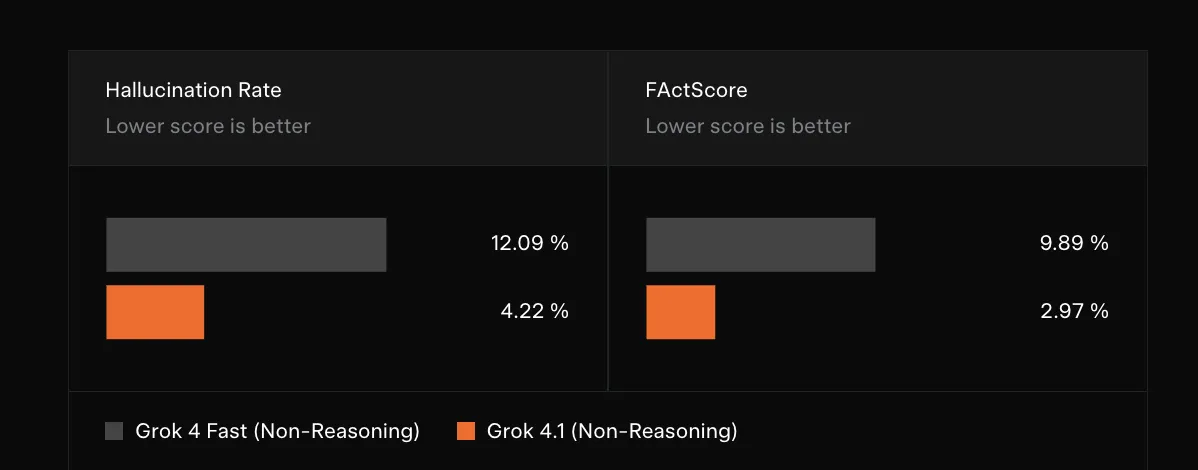Image resolution: width=1198 pixels, height=470 pixels.
Task: Click the word 'Rate' in Hallucination Rate heading
Action: tap(259, 90)
